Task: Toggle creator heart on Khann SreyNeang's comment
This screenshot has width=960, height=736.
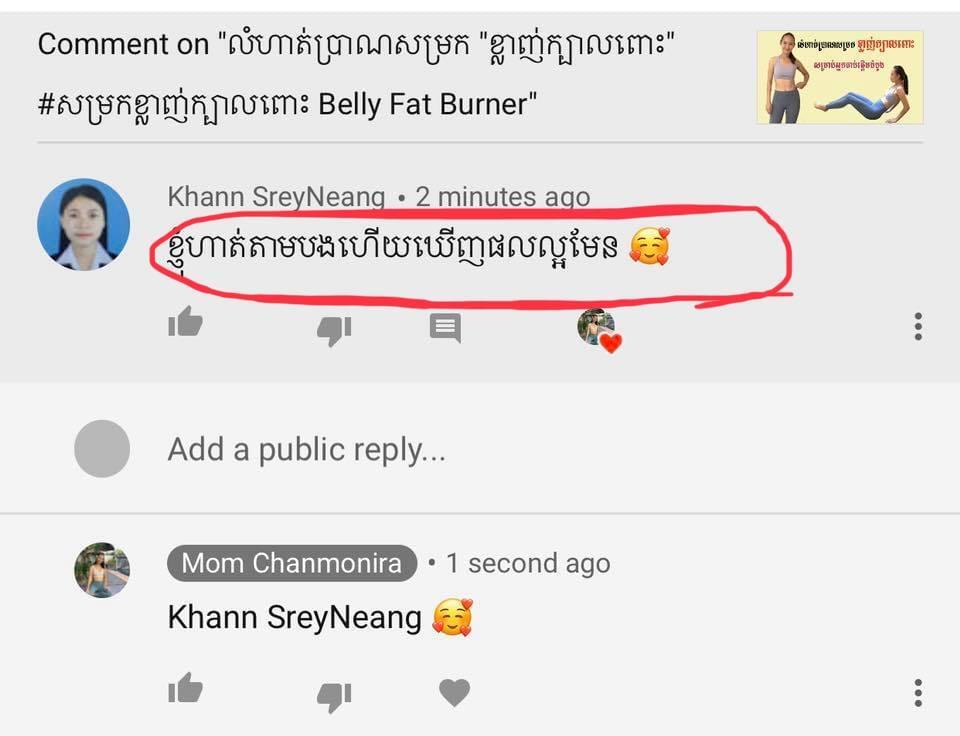Action: pos(599,331)
